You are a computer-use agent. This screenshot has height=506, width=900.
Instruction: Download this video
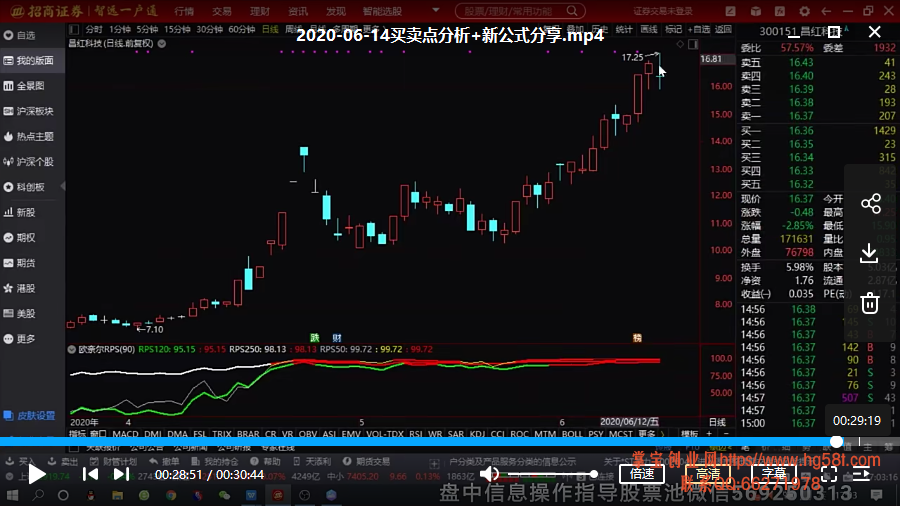[870, 253]
